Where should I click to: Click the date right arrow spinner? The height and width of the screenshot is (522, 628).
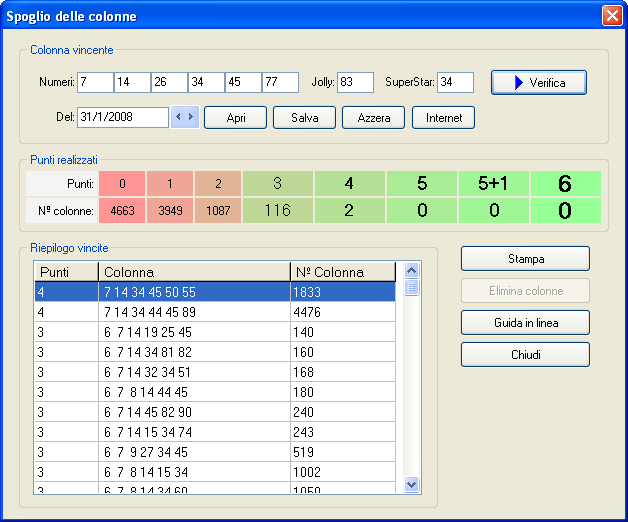[x=191, y=117]
